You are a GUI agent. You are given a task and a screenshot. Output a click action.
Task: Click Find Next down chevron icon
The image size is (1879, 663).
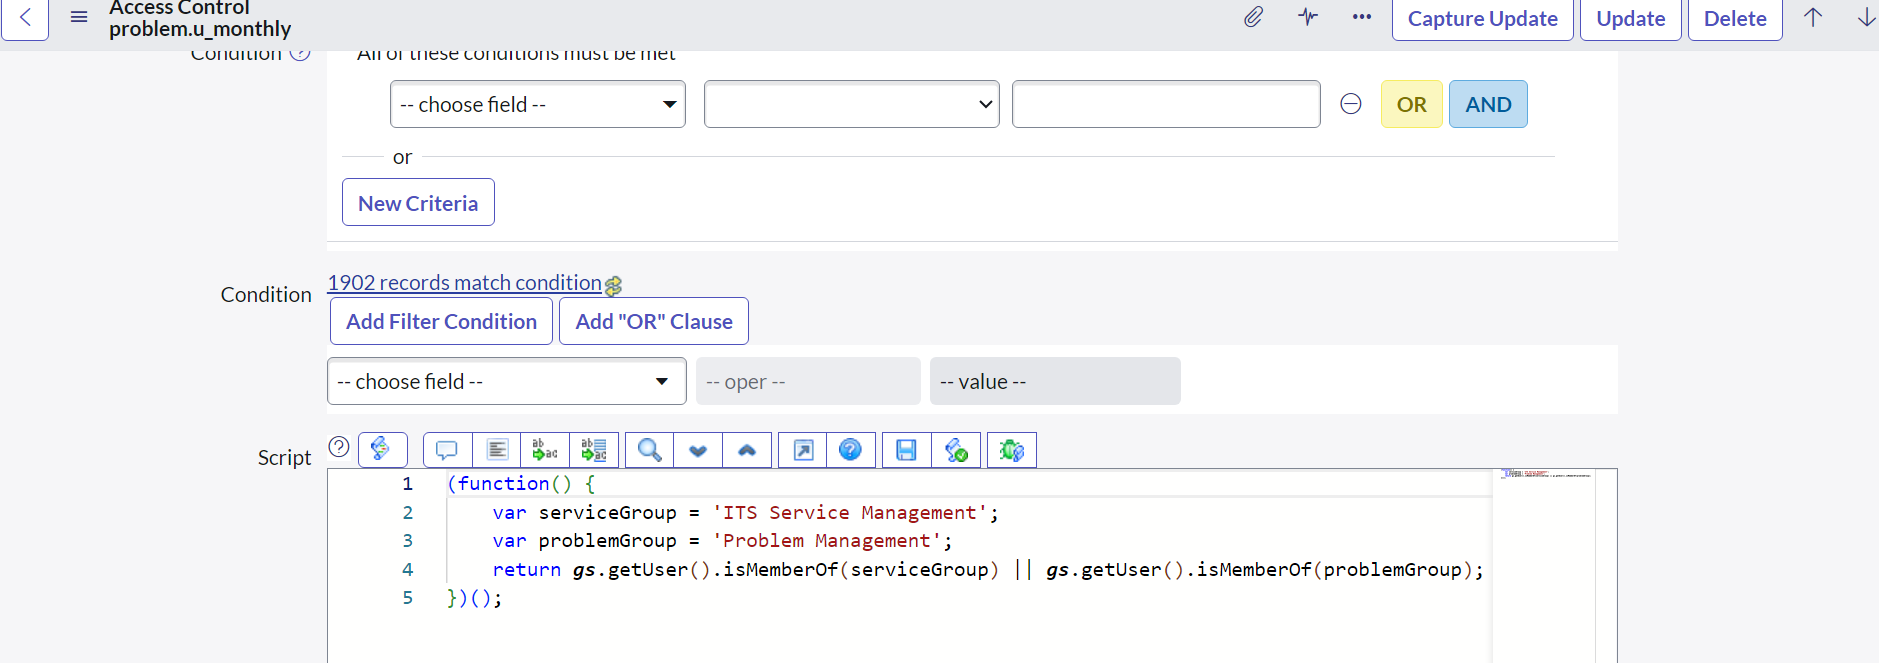click(x=698, y=450)
